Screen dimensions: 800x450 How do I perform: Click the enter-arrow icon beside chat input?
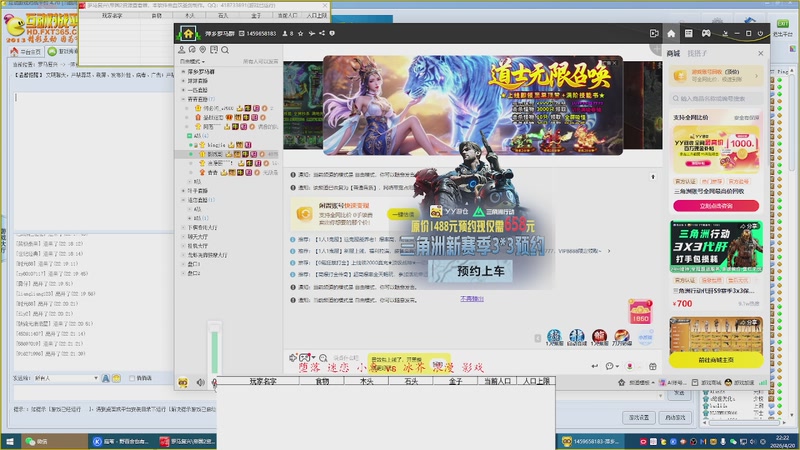pyautogui.click(x=594, y=366)
